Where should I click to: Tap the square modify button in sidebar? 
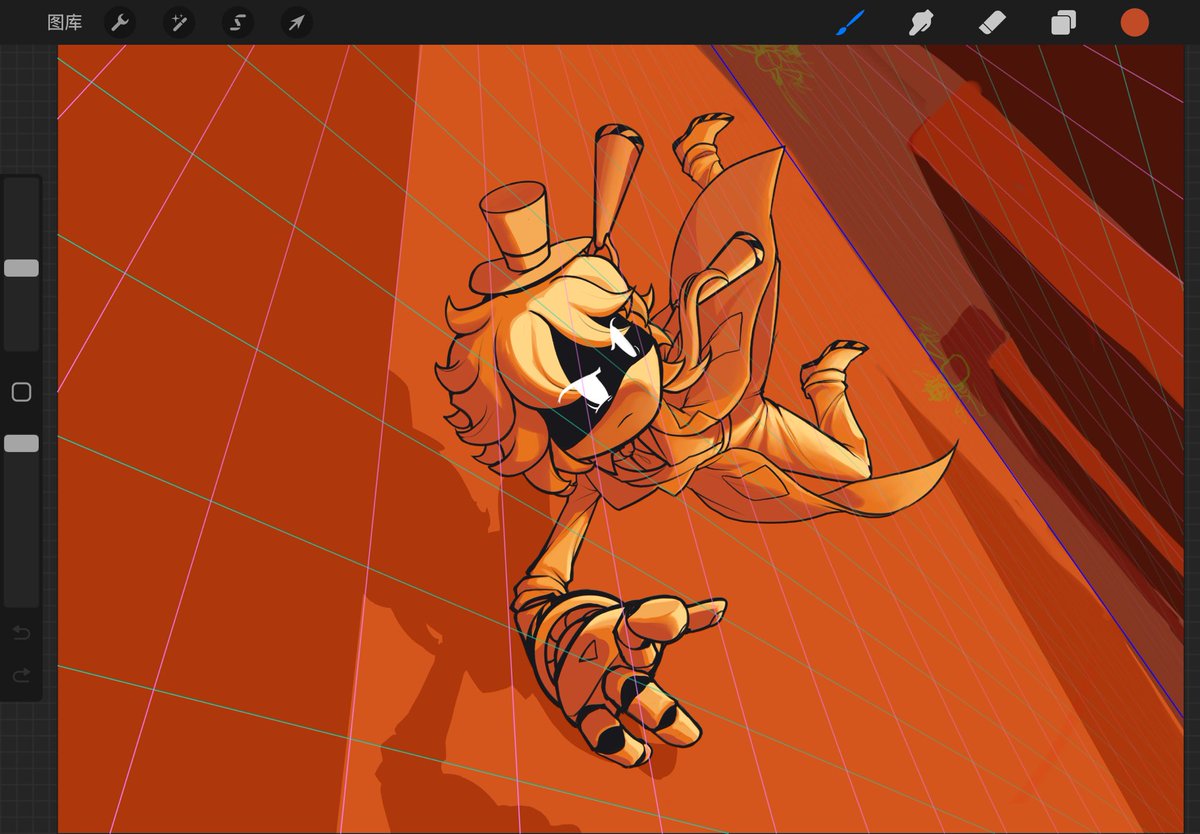point(21,392)
